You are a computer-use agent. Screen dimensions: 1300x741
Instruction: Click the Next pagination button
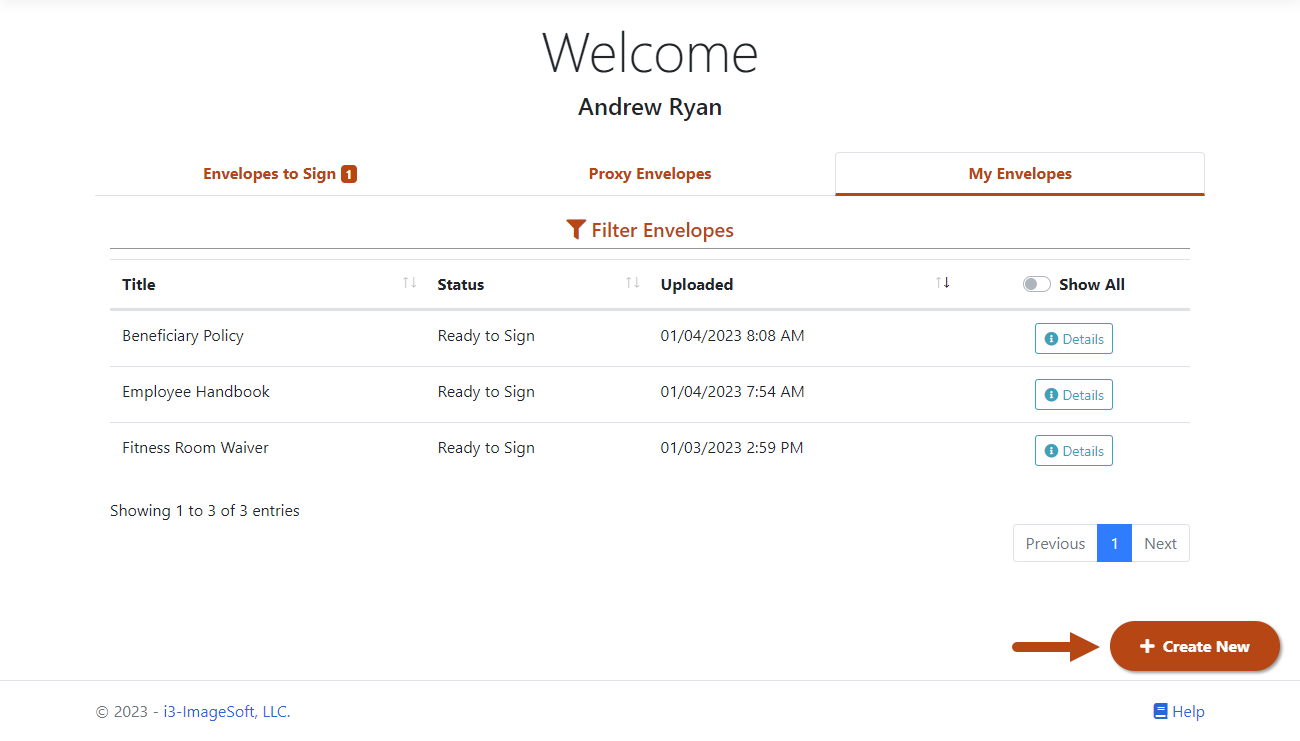(x=1160, y=543)
